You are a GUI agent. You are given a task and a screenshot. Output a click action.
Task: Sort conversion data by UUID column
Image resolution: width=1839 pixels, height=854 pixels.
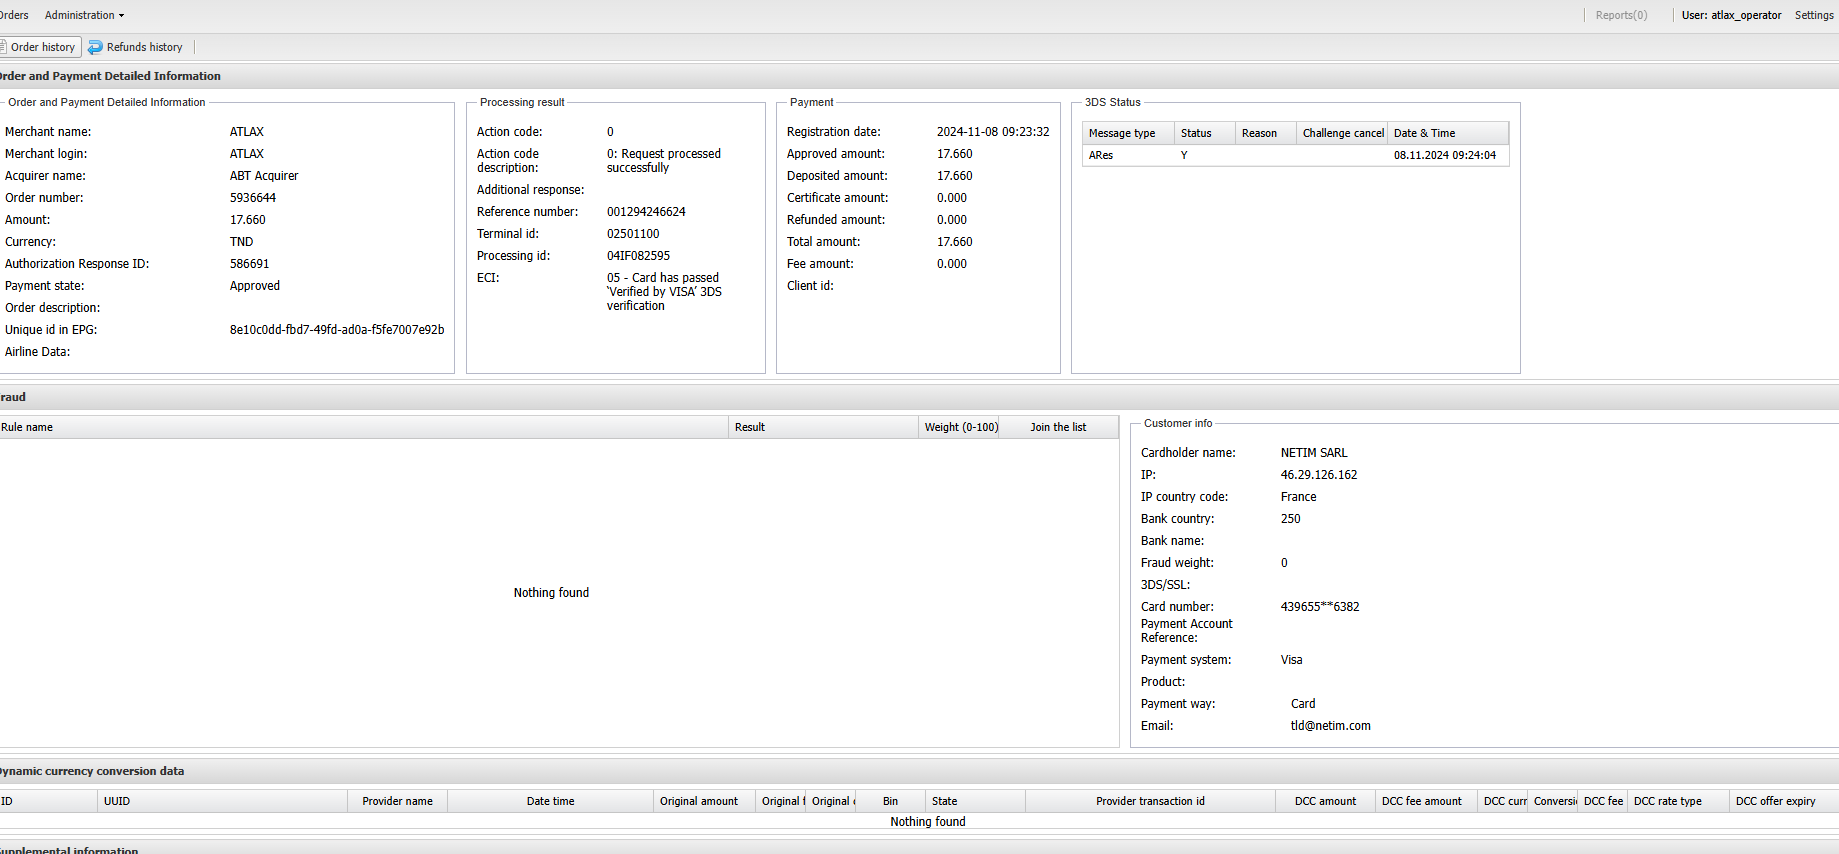pyautogui.click(x=117, y=801)
